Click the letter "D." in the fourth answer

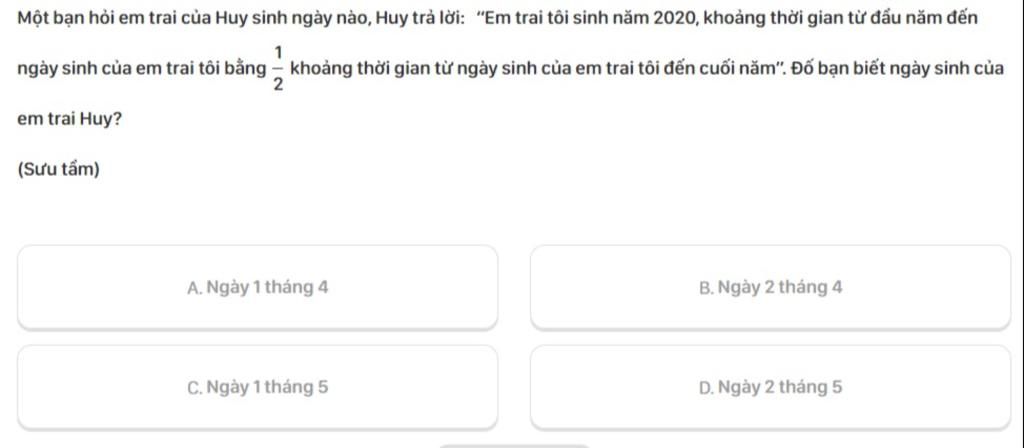[706, 388]
